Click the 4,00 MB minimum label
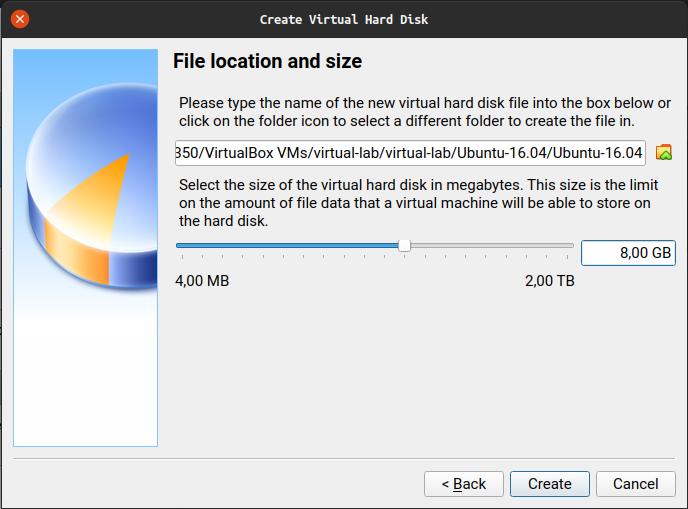Screen dimensions: 688x509 click(x=202, y=281)
